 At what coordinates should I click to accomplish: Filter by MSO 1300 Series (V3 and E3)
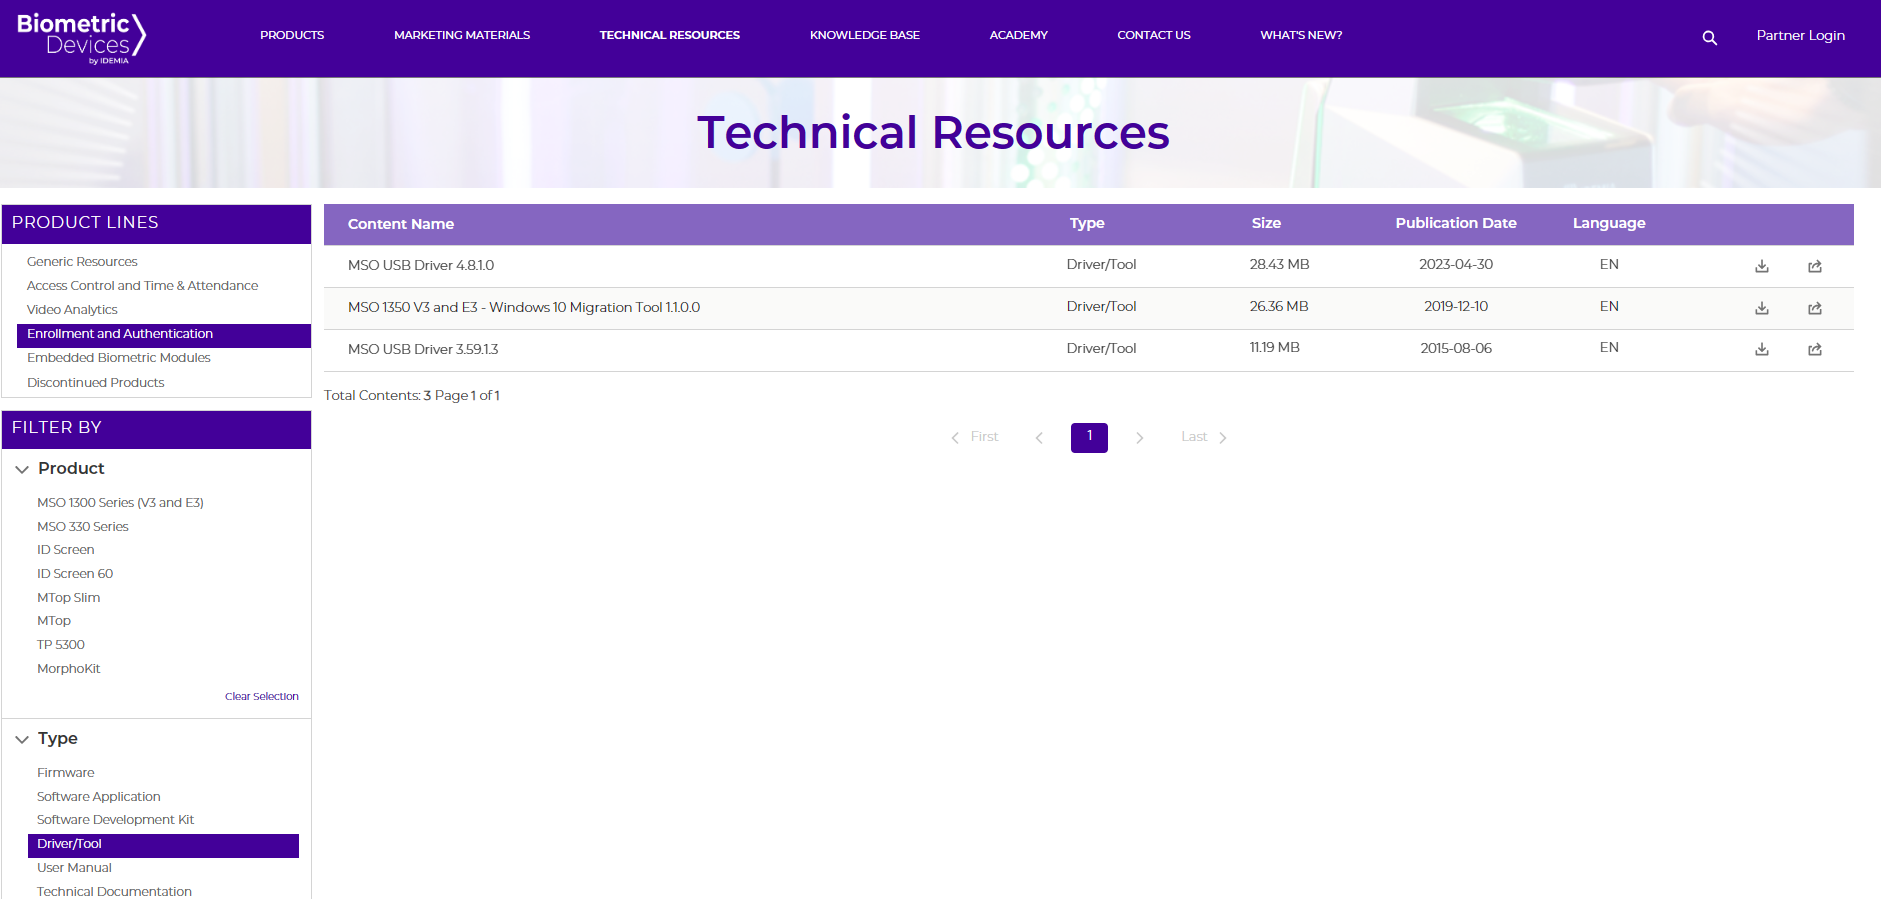[120, 503]
